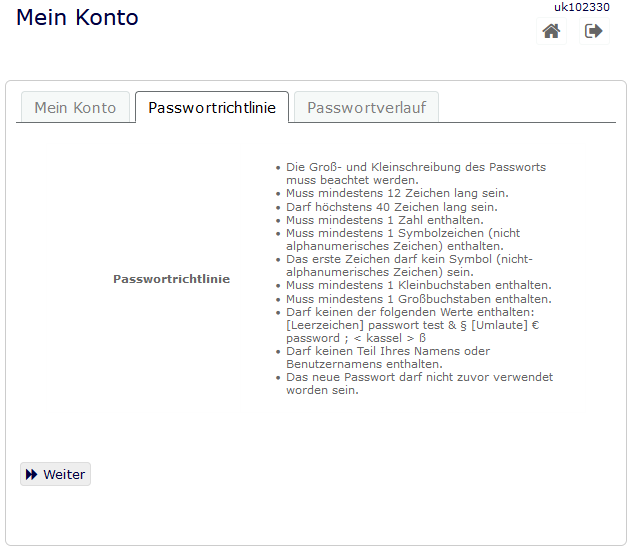Go to the home page icon
631x550 pixels.
(551, 31)
